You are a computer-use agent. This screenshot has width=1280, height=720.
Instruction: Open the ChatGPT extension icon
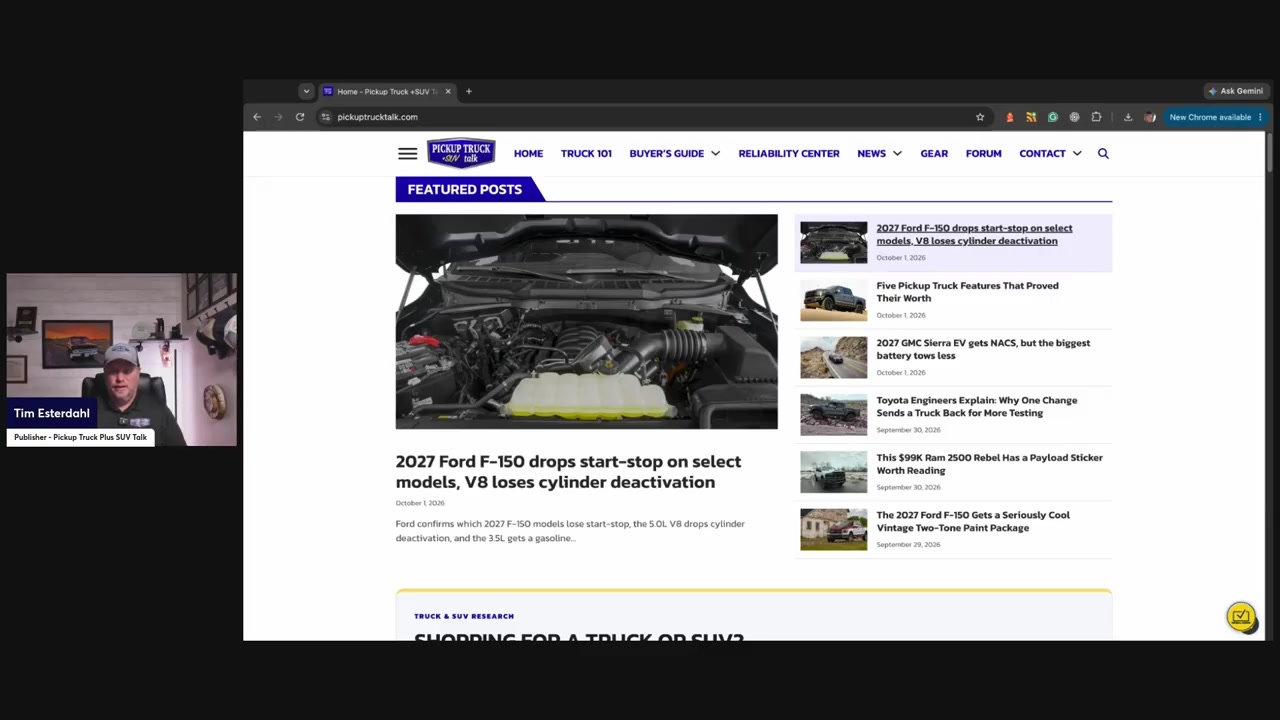(1075, 117)
